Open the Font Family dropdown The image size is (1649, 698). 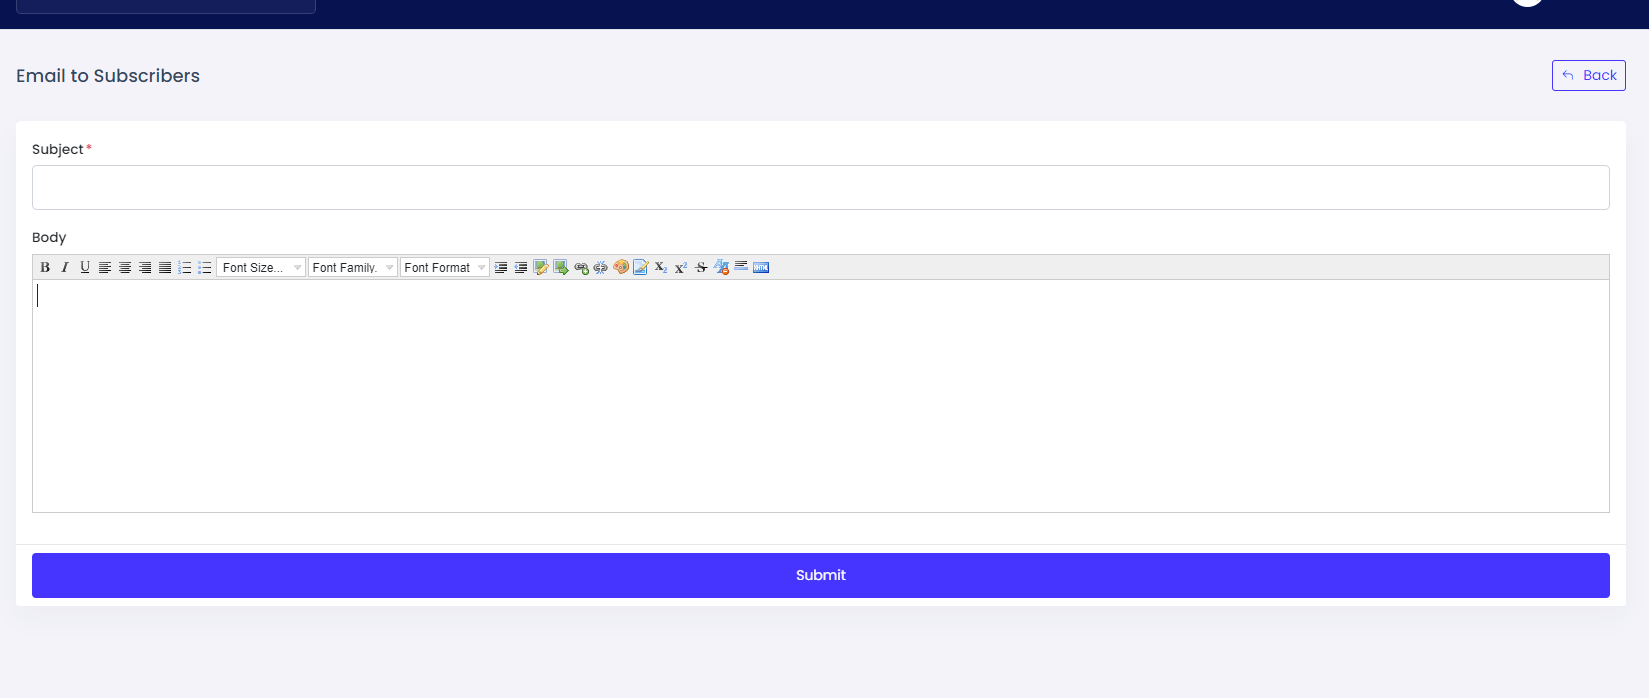[x=352, y=267]
